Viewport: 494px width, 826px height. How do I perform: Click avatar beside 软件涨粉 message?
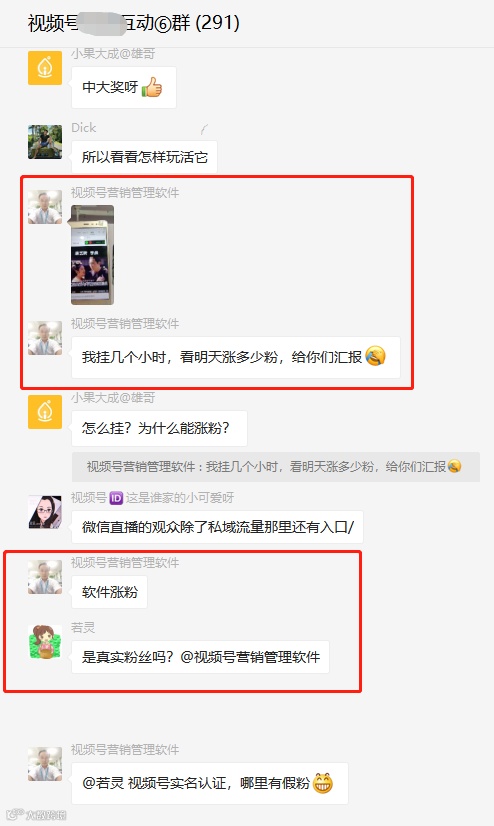pyautogui.click(x=45, y=577)
